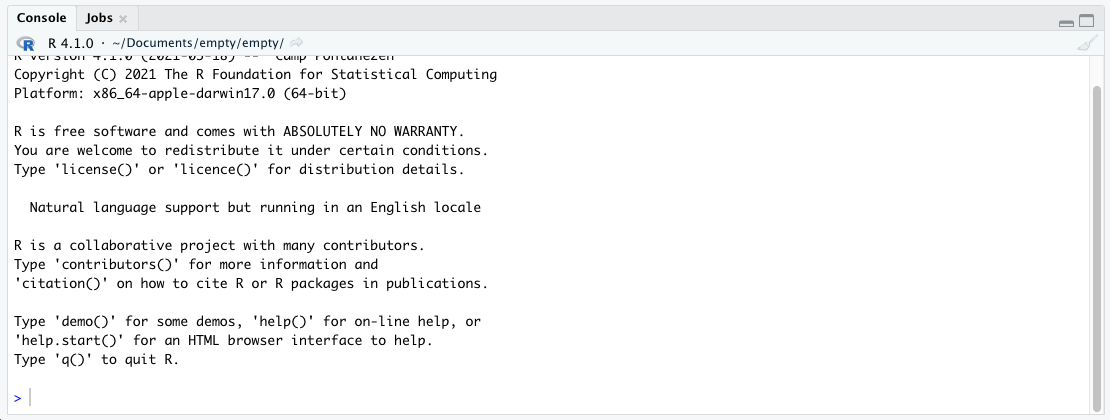This screenshot has width=1110, height=420.
Task: Close the Jobs tab
Action: (x=123, y=19)
